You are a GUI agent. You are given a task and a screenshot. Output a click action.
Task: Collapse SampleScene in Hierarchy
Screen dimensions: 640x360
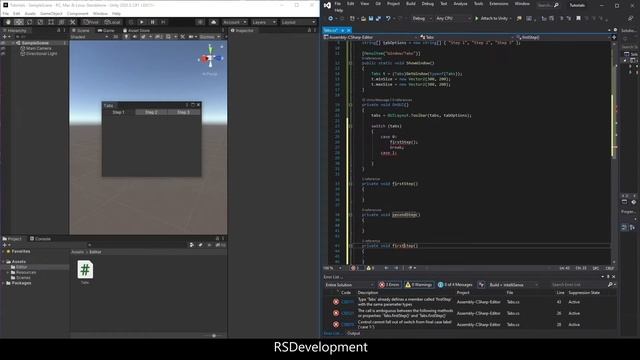click(13, 43)
